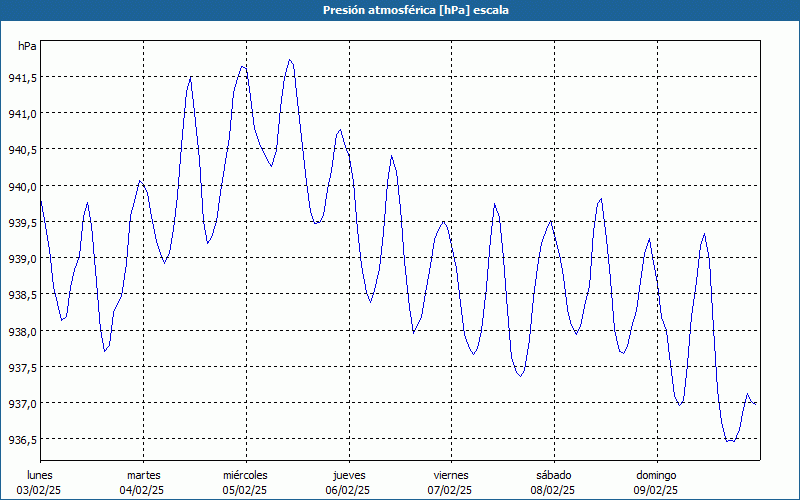This screenshot has width=800, height=500.
Task: Select the 941,5 axis value
Action: [x=22, y=78]
